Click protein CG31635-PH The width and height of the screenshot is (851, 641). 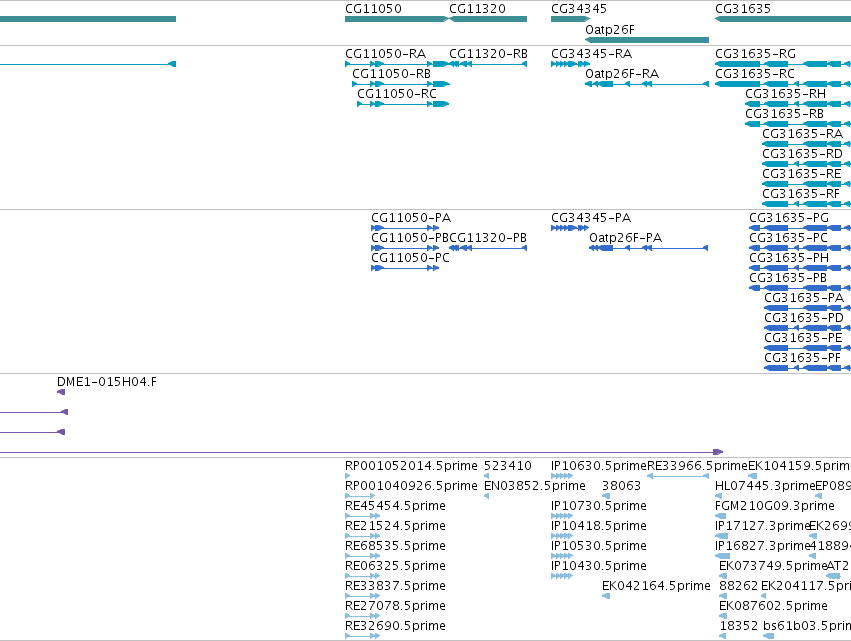(800, 268)
